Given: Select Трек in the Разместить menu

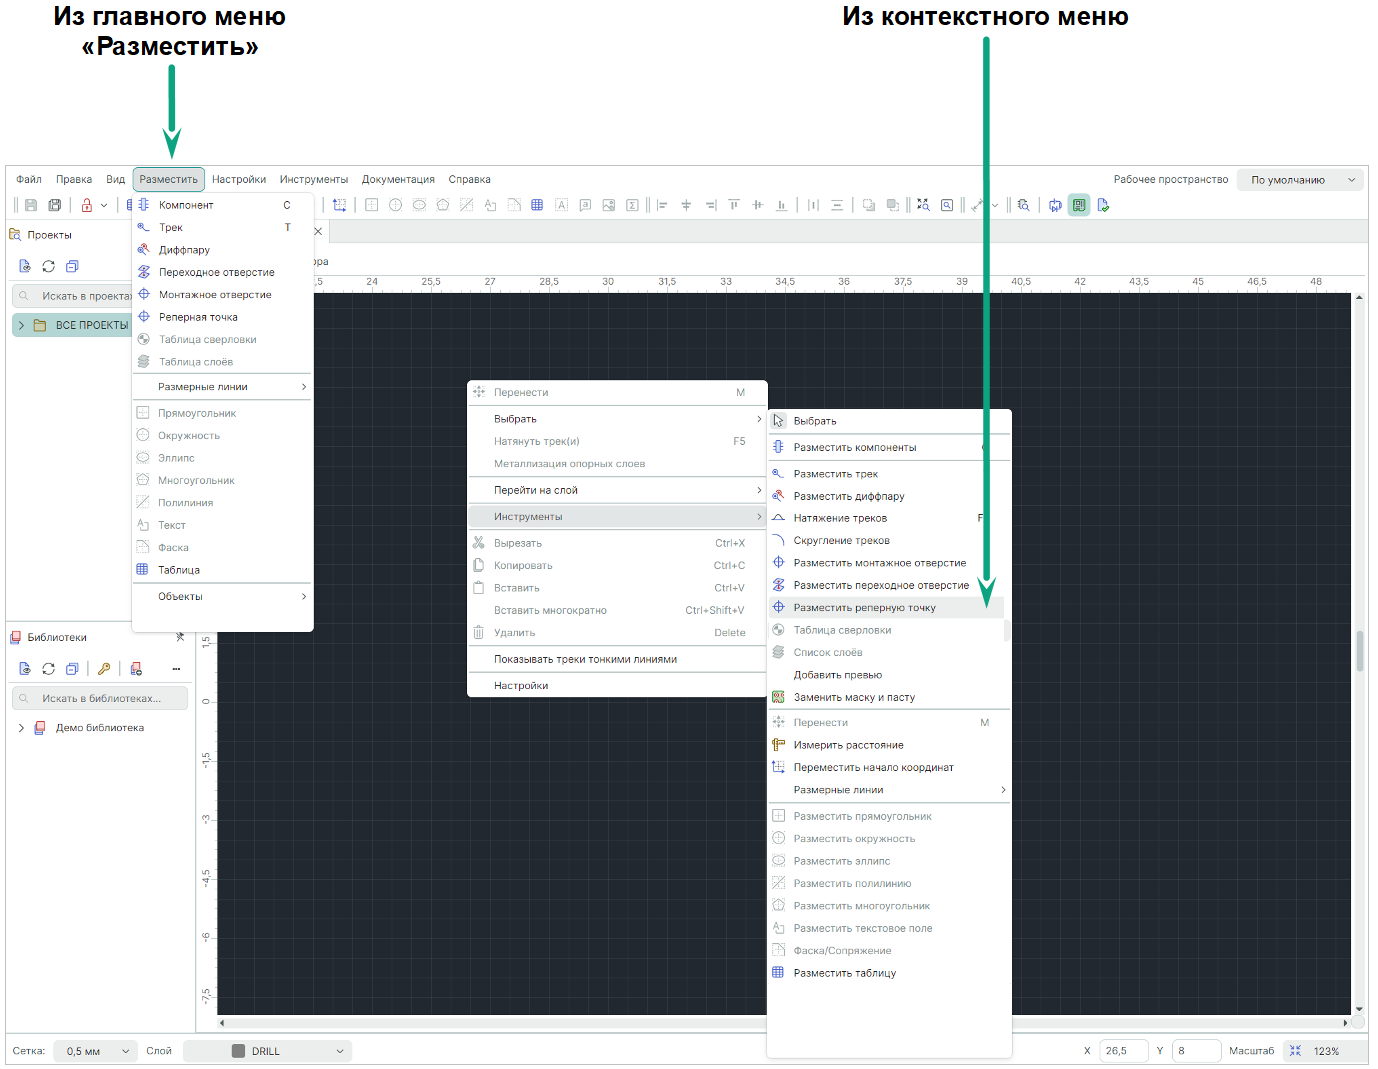Looking at the screenshot, I should coord(222,228).
